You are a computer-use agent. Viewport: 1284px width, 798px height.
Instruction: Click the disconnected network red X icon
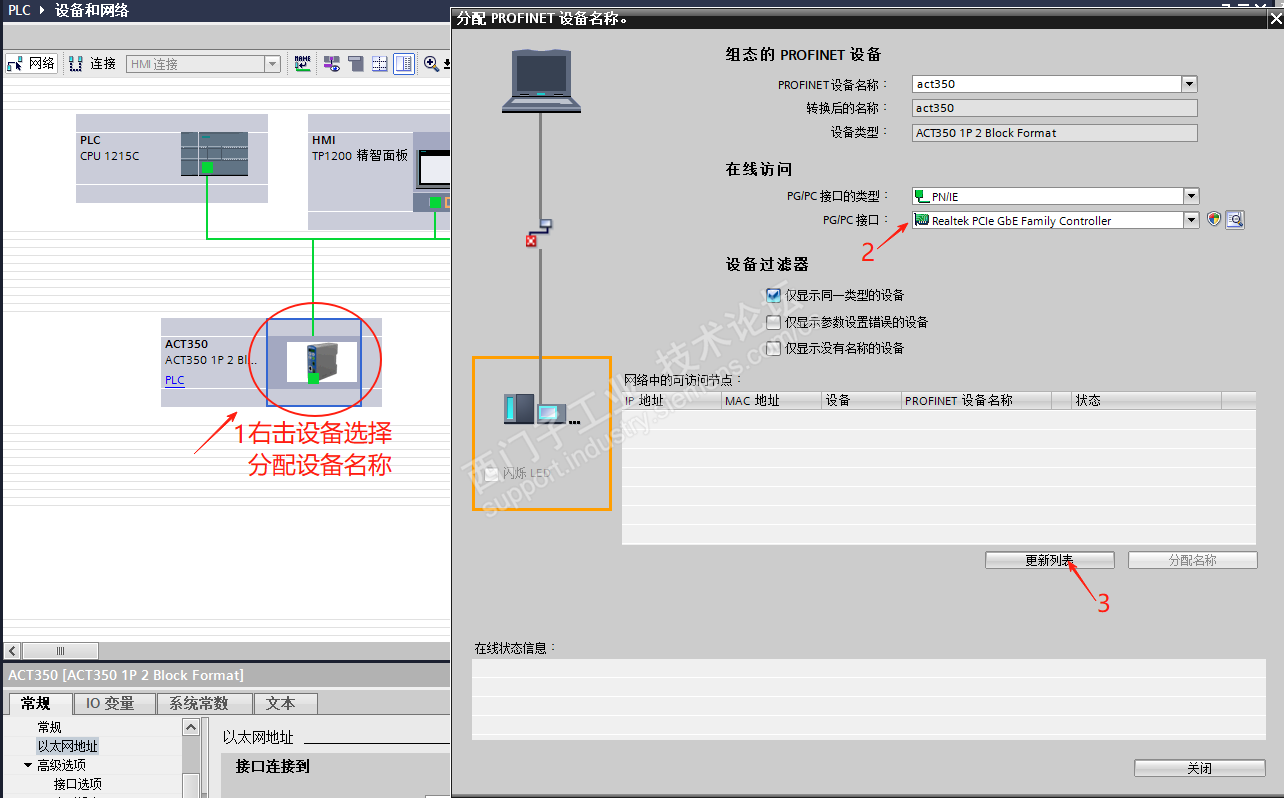(531, 241)
